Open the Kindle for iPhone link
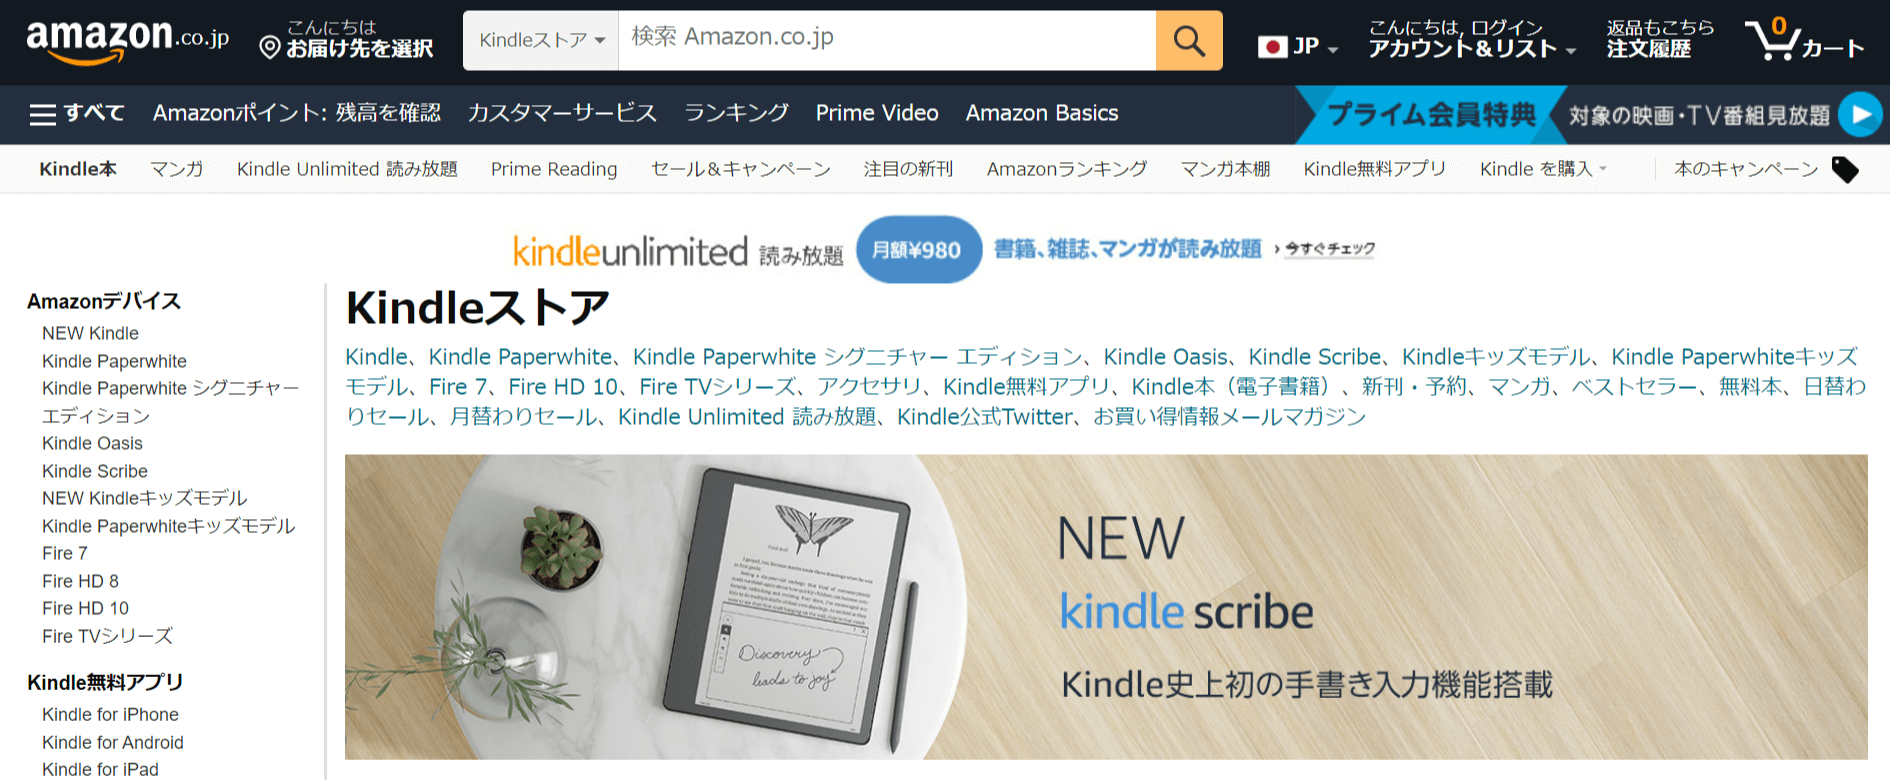The width and height of the screenshot is (1890, 780). (110, 714)
